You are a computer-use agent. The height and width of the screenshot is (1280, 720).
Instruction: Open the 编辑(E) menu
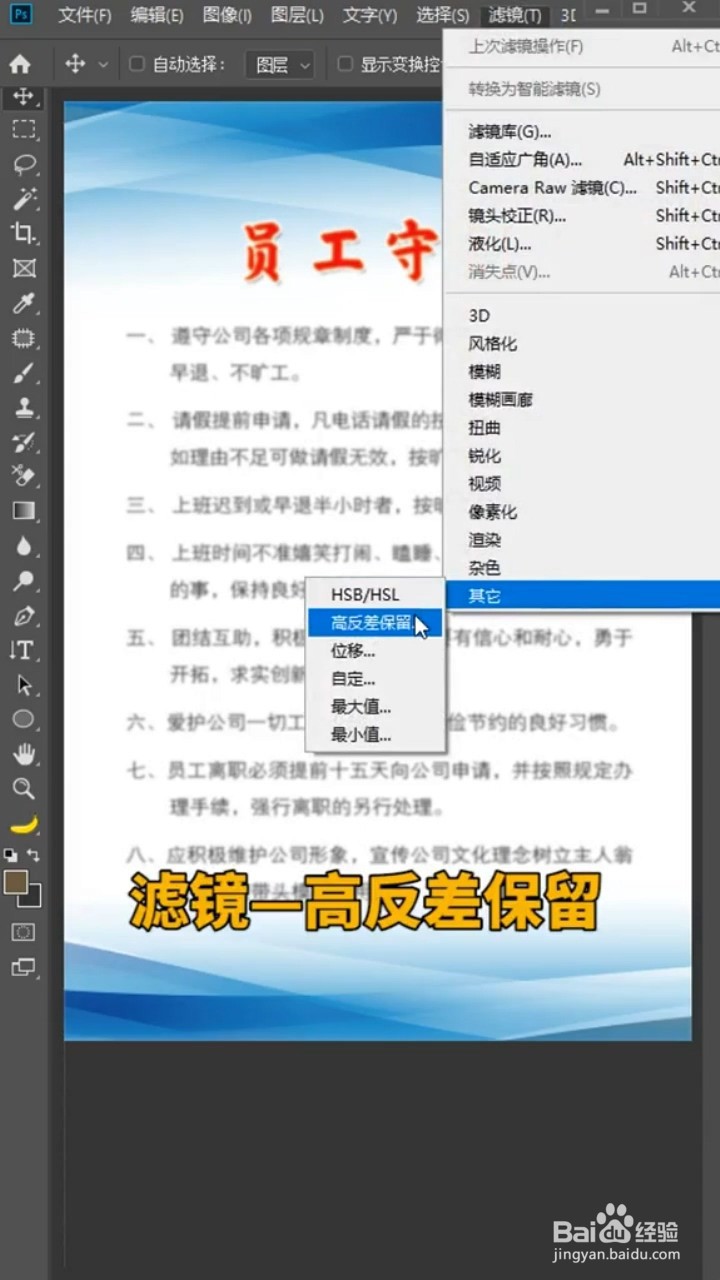157,15
